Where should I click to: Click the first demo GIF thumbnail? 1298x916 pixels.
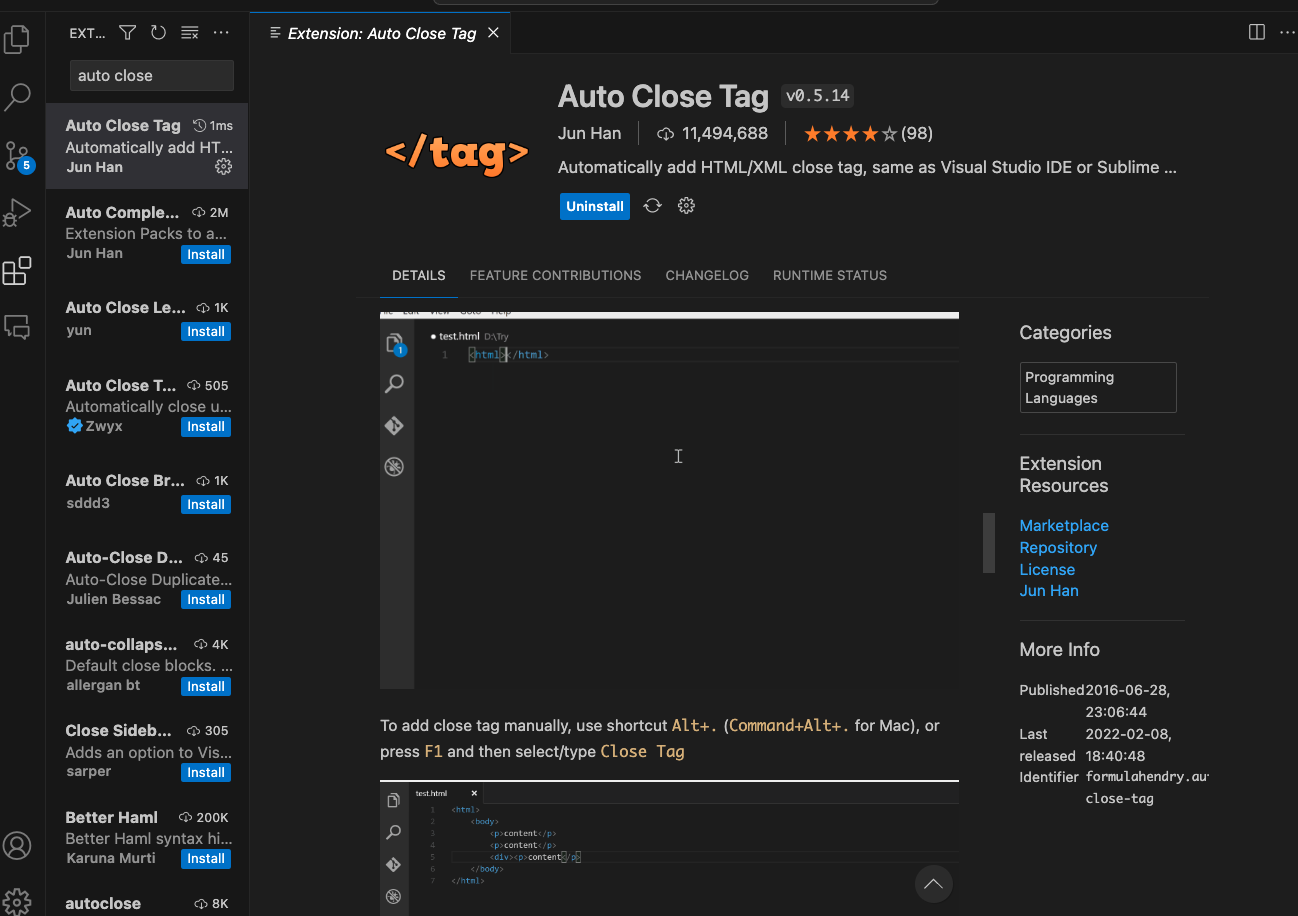pos(669,500)
